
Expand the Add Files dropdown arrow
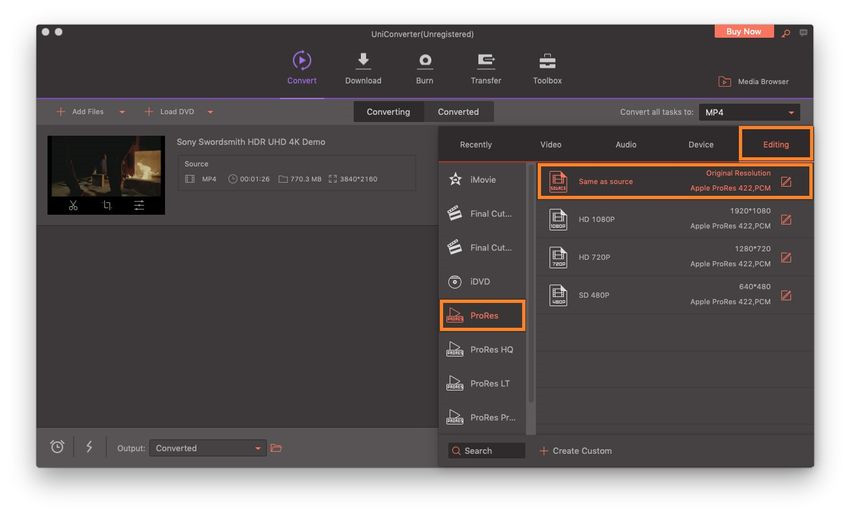pyautogui.click(x=122, y=112)
